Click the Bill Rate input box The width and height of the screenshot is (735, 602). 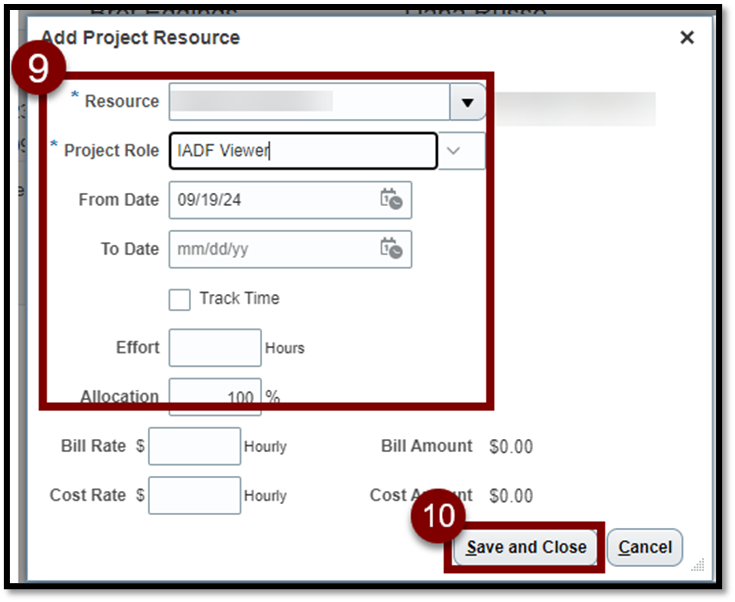194,446
